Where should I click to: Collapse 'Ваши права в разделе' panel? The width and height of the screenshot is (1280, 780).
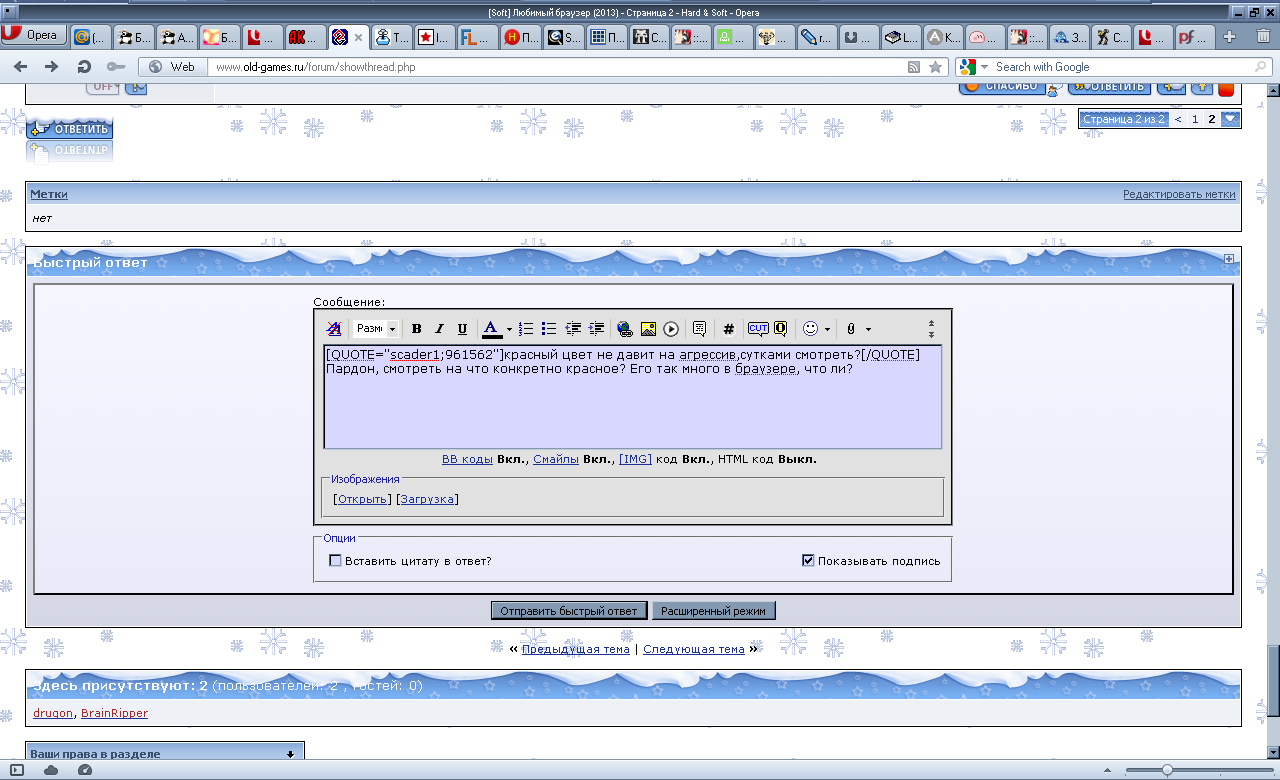click(291, 754)
